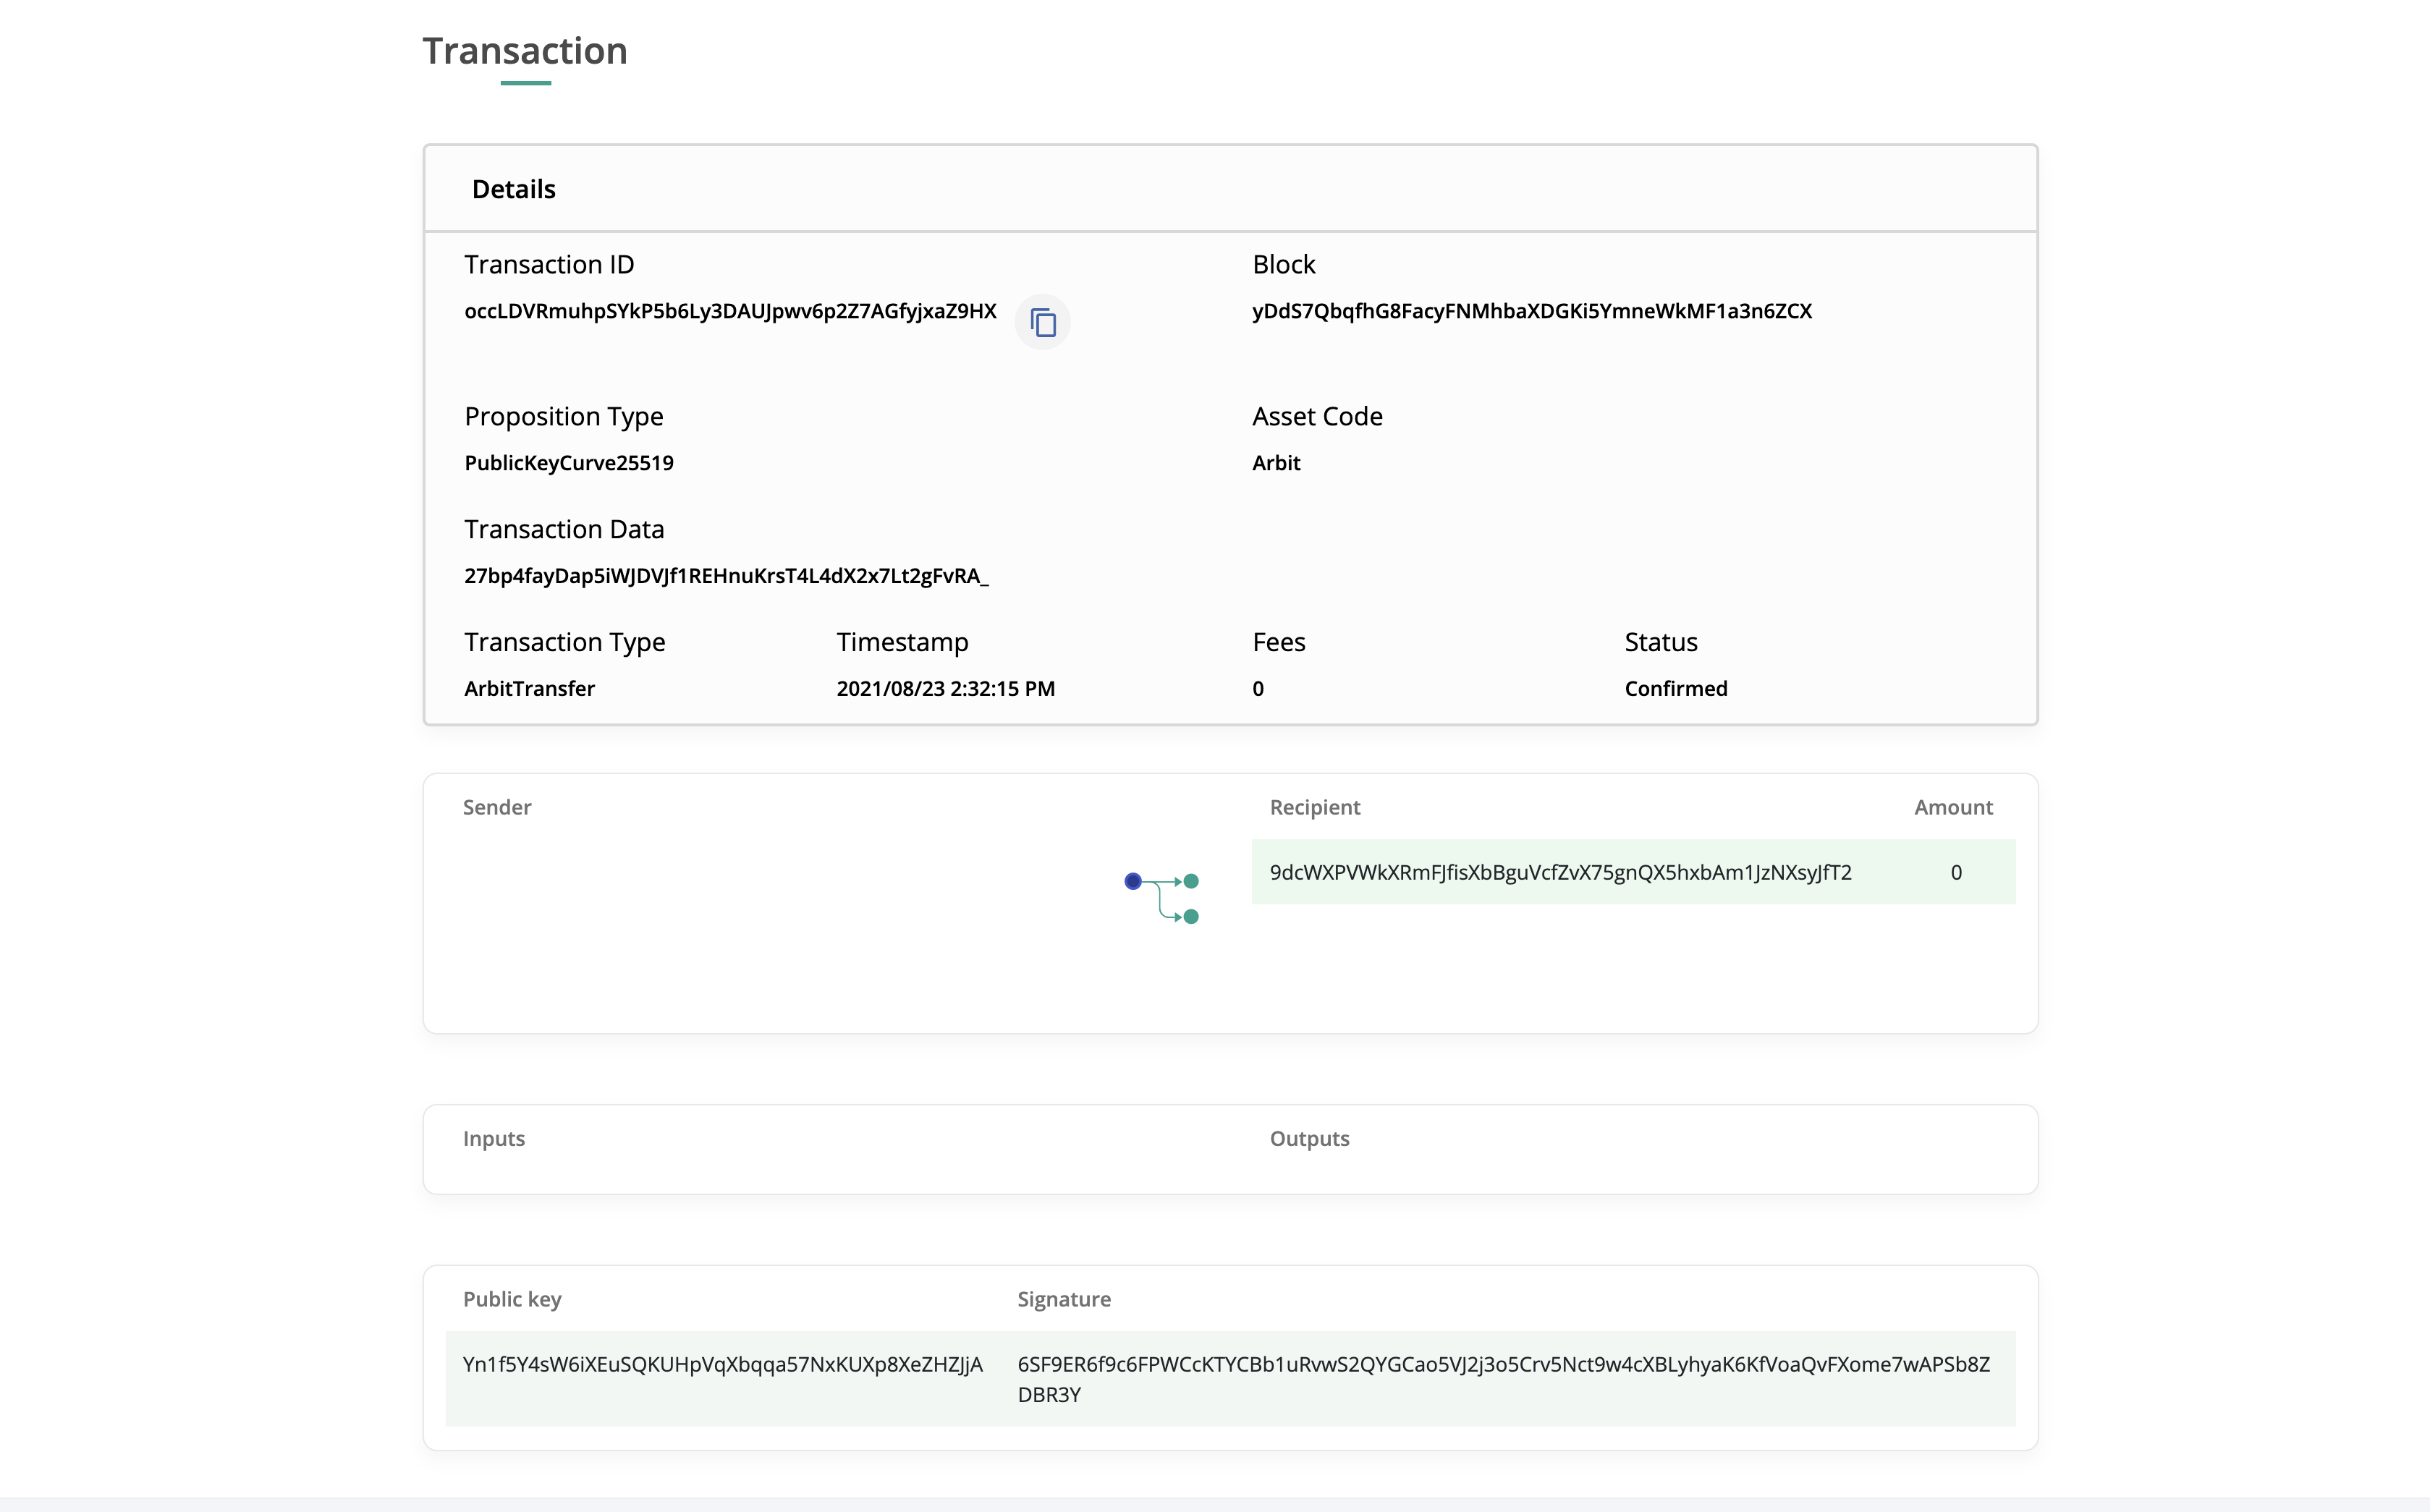Click the sender-to-recipient flow diagram icon
The height and width of the screenshot is (1512, 2430).
tap(1161, 898)
